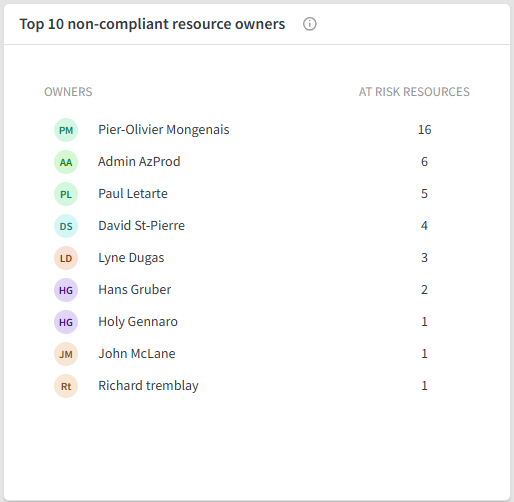Click Richard tremblay's count of 1
The height and width of the screenshot is (502, 514).
[424, 386]
